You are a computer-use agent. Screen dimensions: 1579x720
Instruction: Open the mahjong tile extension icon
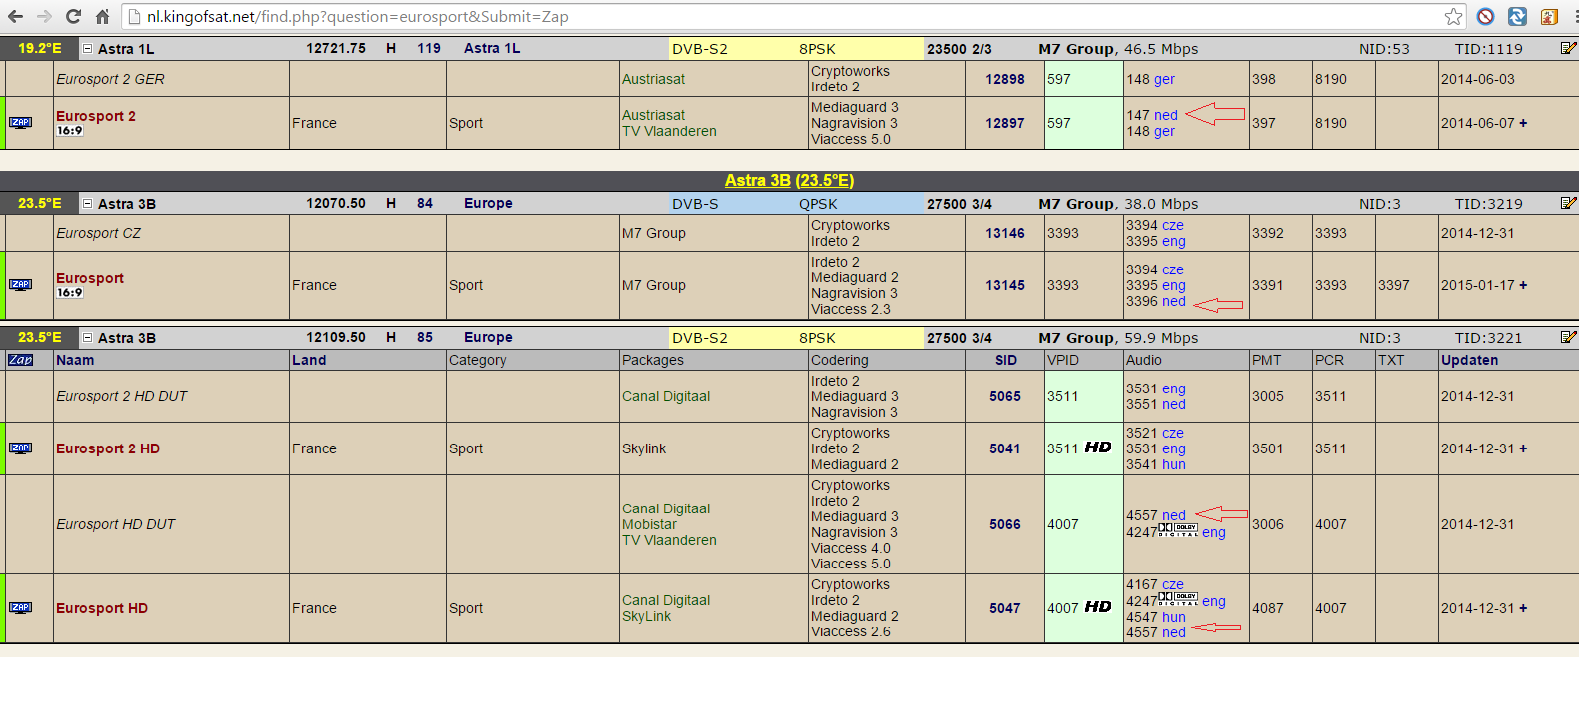tap(1550, 16)
